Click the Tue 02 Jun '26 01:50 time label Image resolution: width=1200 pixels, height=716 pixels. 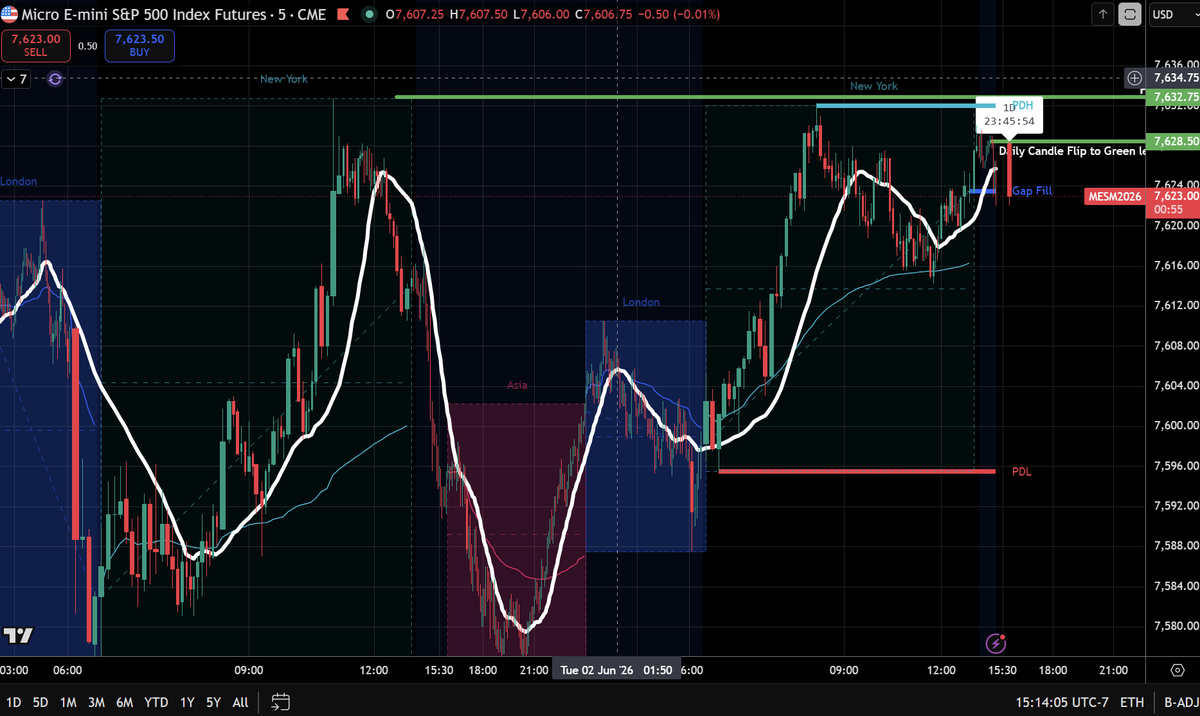616,670
